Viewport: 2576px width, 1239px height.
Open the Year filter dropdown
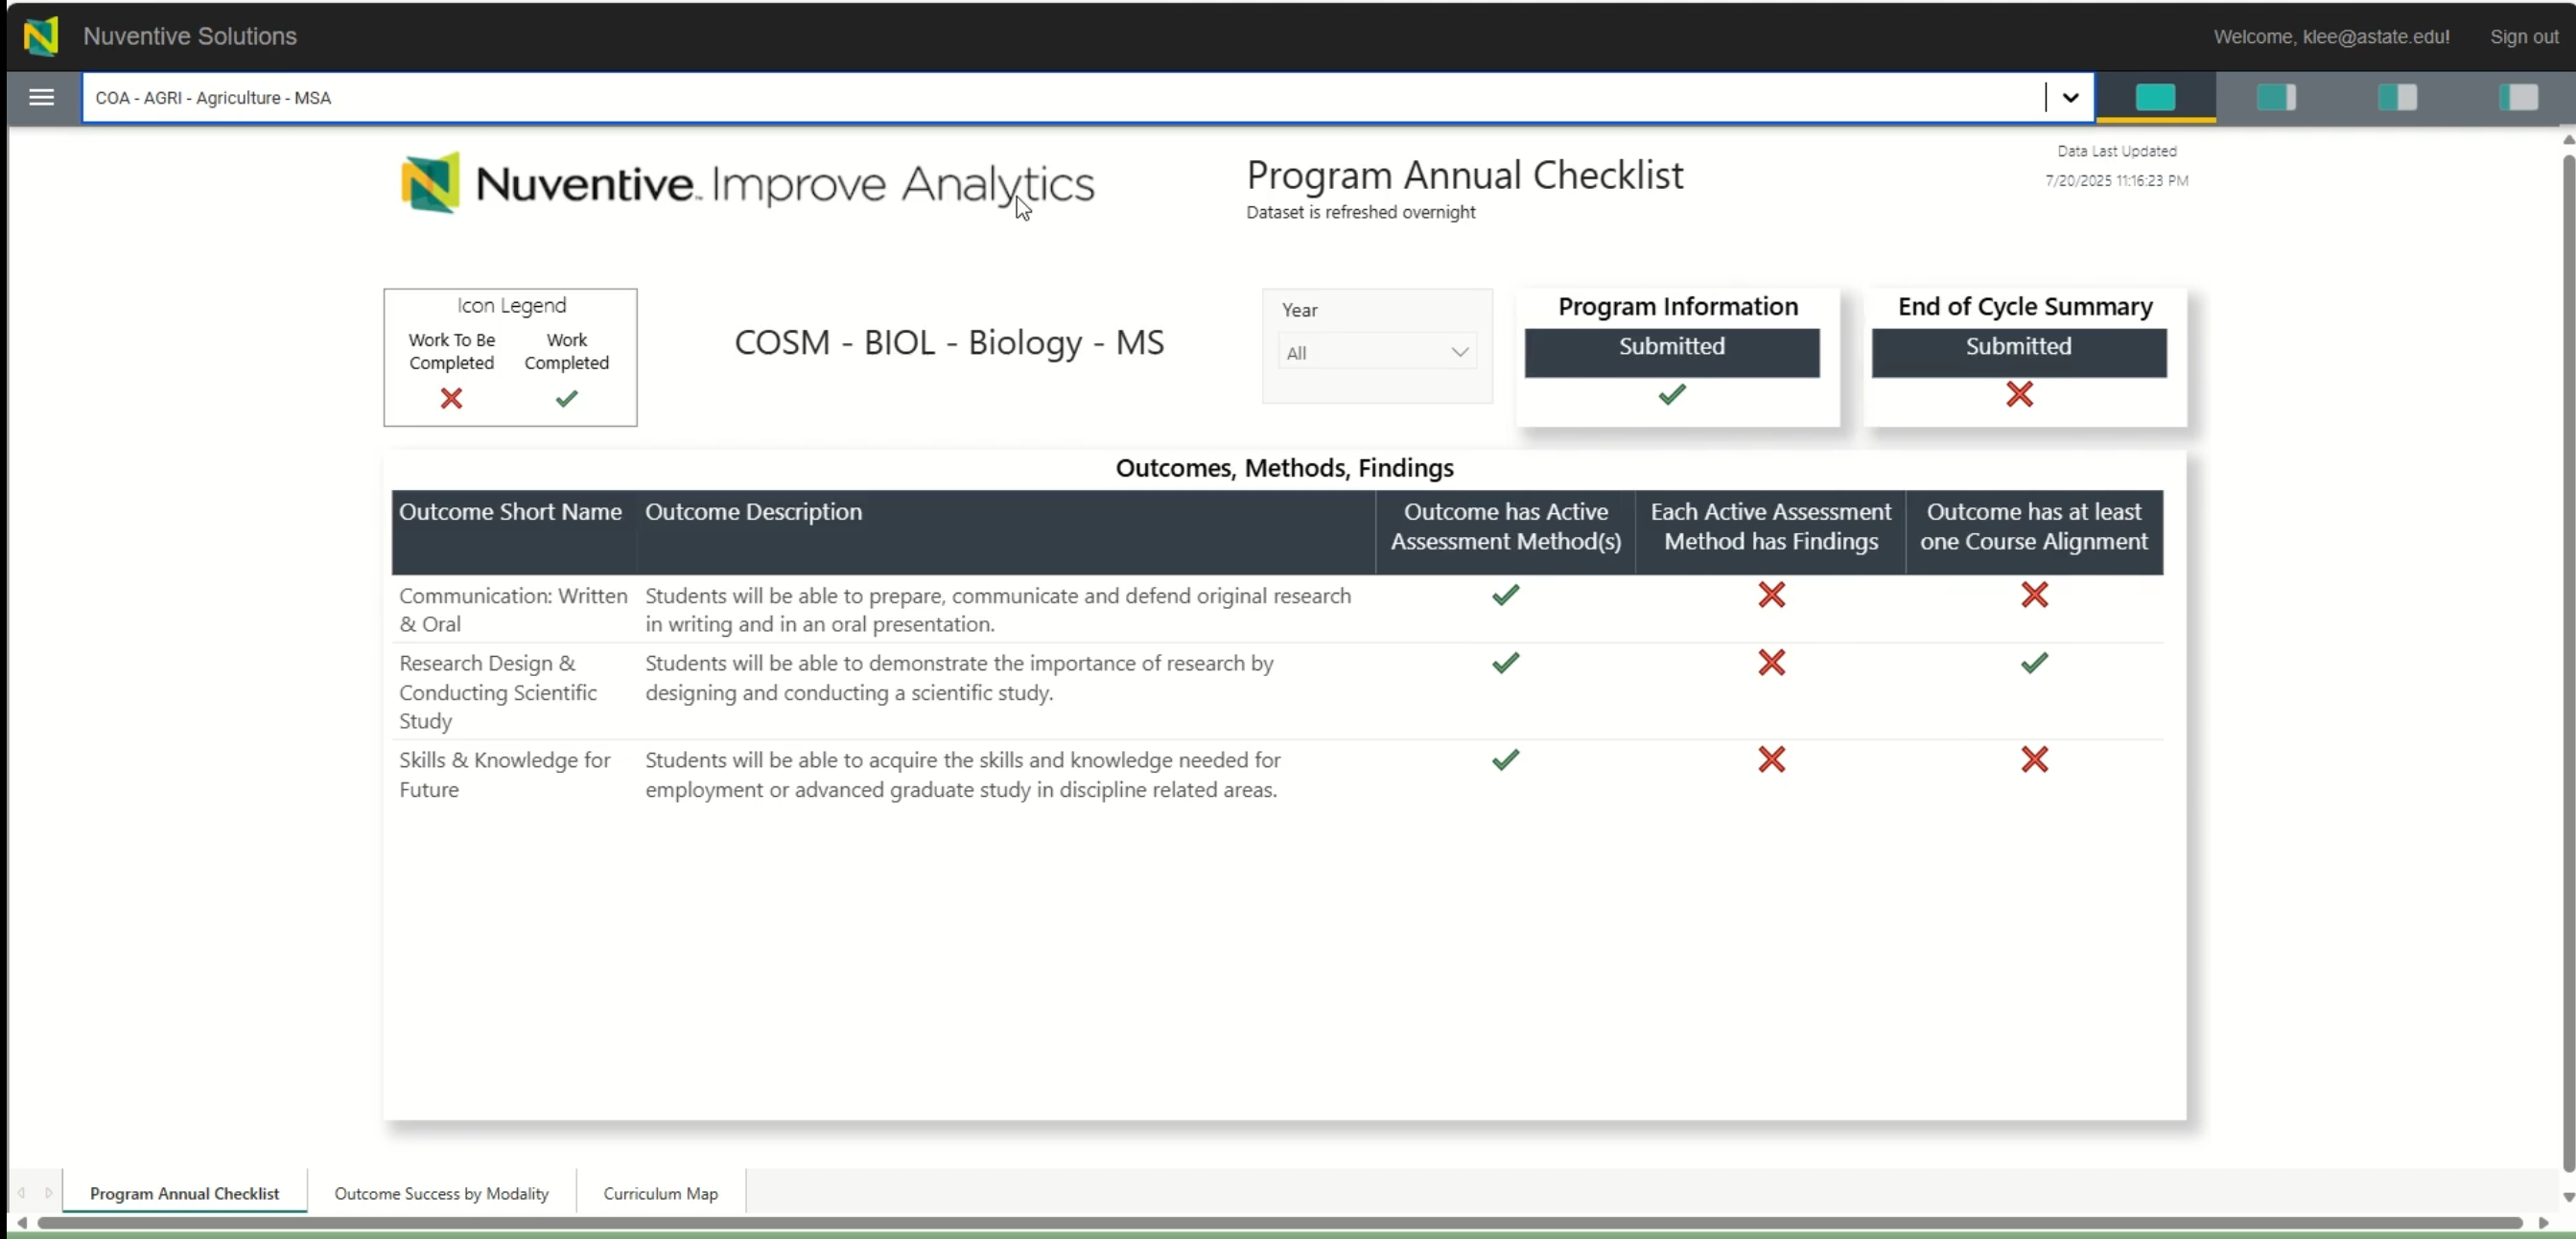[x=1377, y=352]
